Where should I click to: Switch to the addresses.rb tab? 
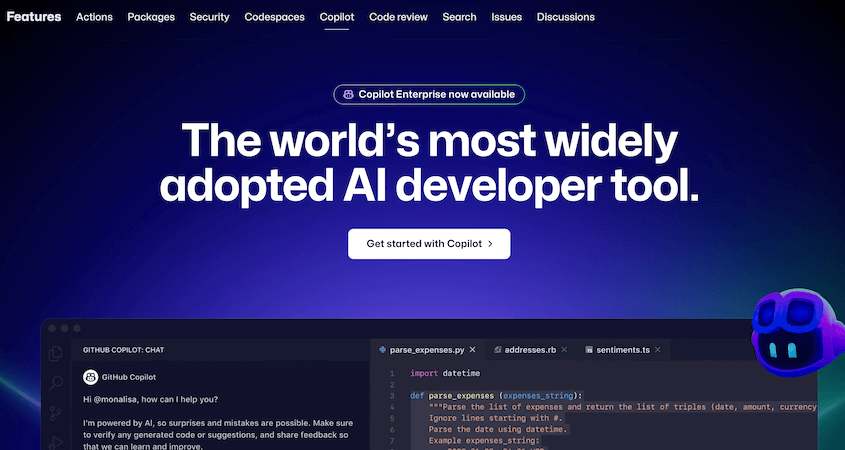click(530, 350)
